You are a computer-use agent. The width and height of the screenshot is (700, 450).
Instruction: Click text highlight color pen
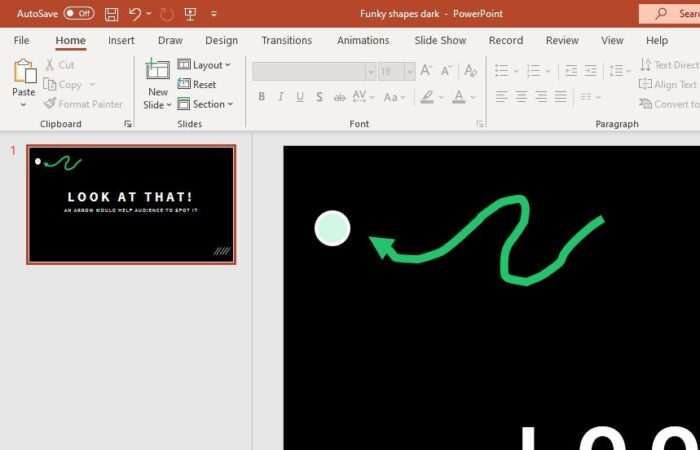click(427, 97)
